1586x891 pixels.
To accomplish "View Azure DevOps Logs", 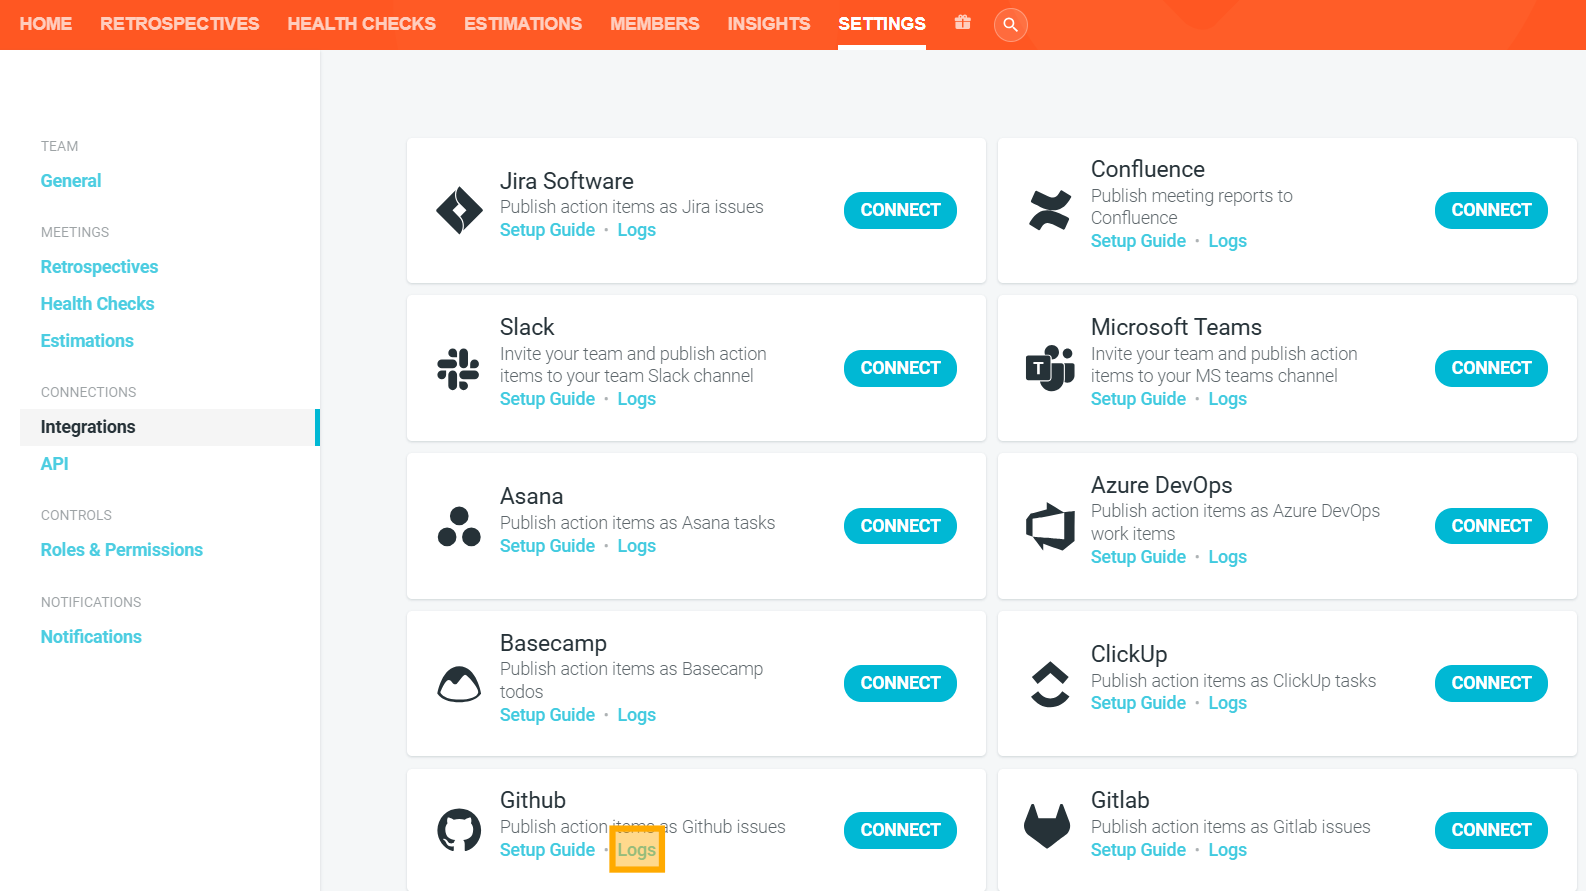I will pyautogui.click(x=1227, y=557).
